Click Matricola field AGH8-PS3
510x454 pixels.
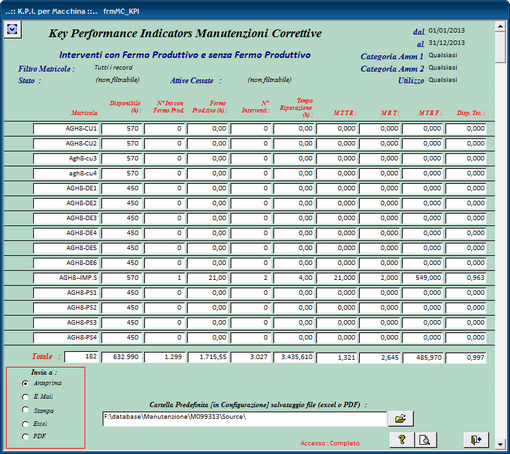pyautogui.click(x=66, y=323)
